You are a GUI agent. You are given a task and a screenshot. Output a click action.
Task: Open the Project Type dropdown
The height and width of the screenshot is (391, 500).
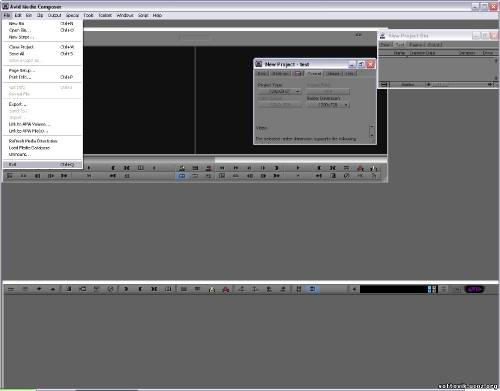[280, 91]
